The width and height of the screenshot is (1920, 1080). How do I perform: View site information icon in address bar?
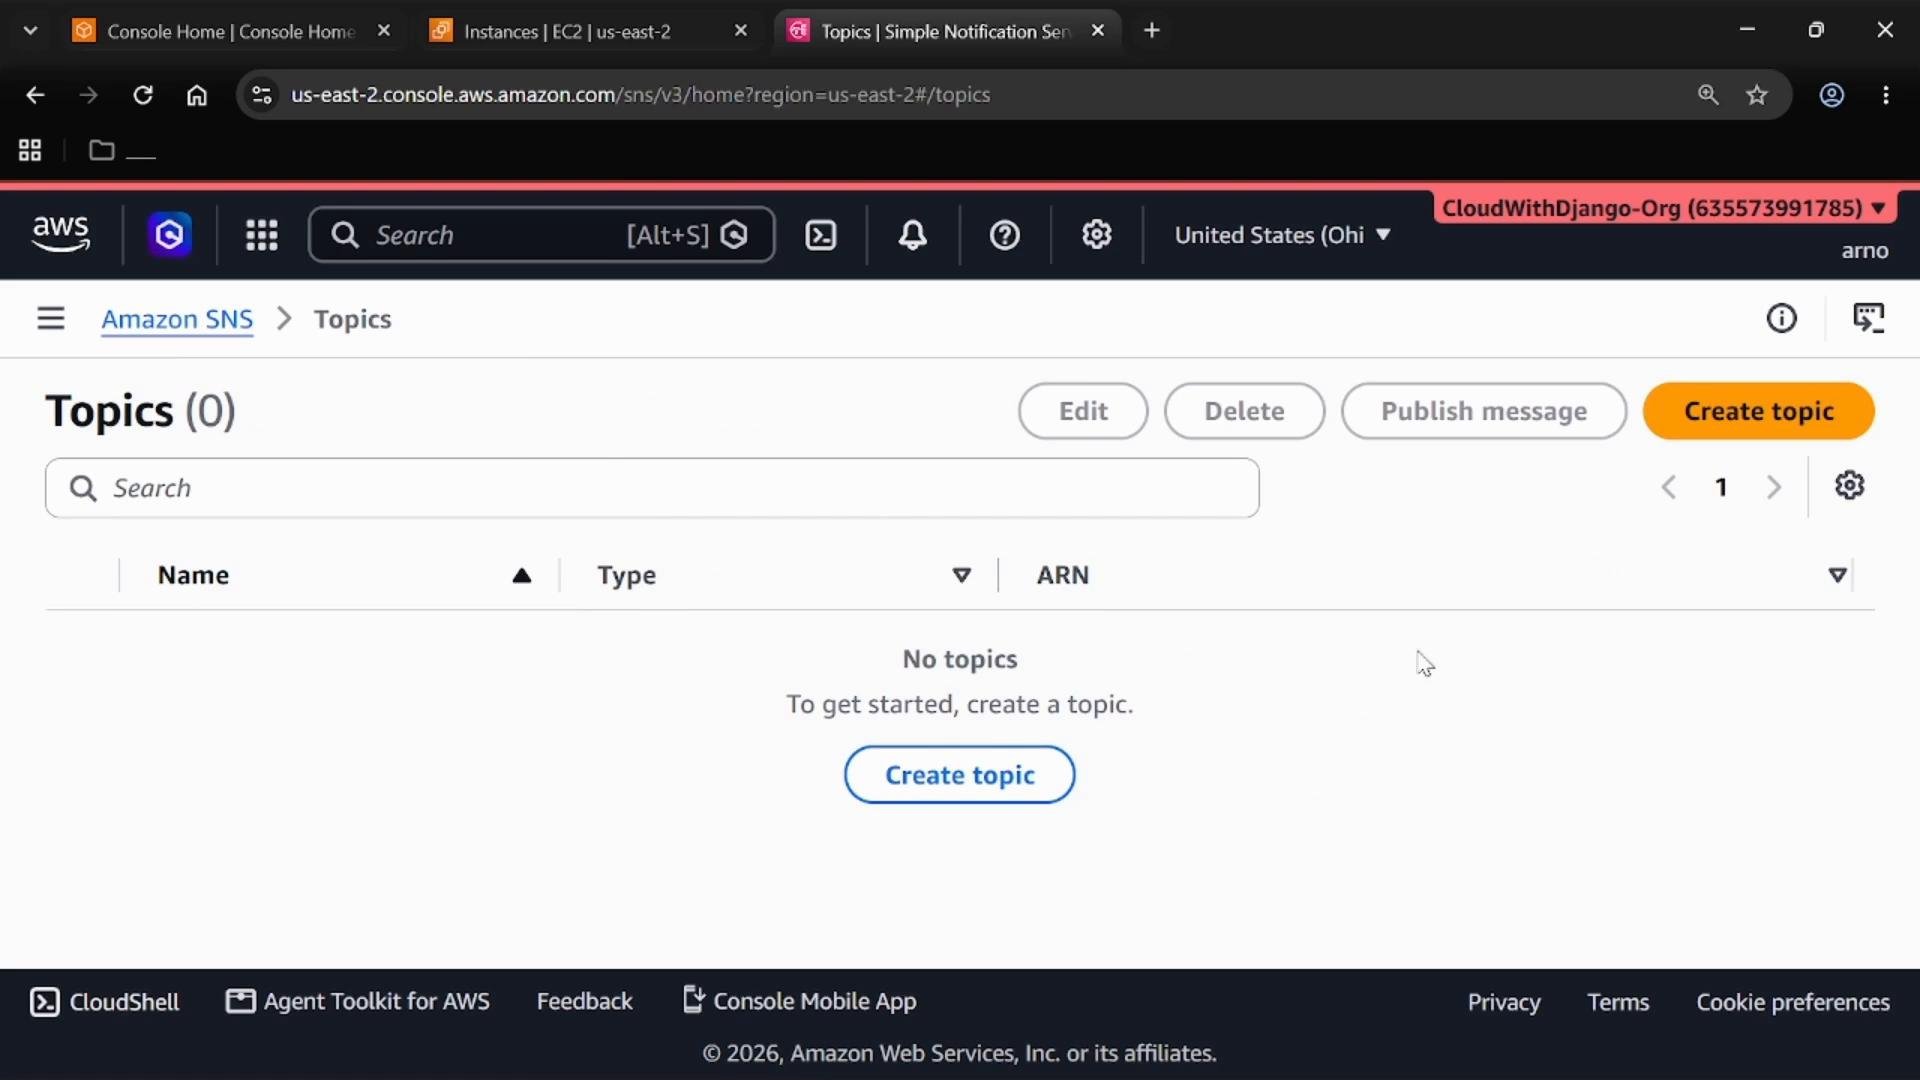(x=261, y=95)
